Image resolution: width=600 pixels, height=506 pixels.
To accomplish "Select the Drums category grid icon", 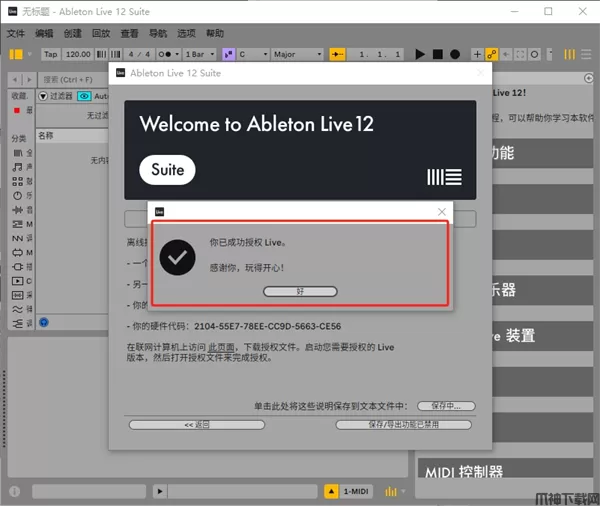I will point(17,181).
